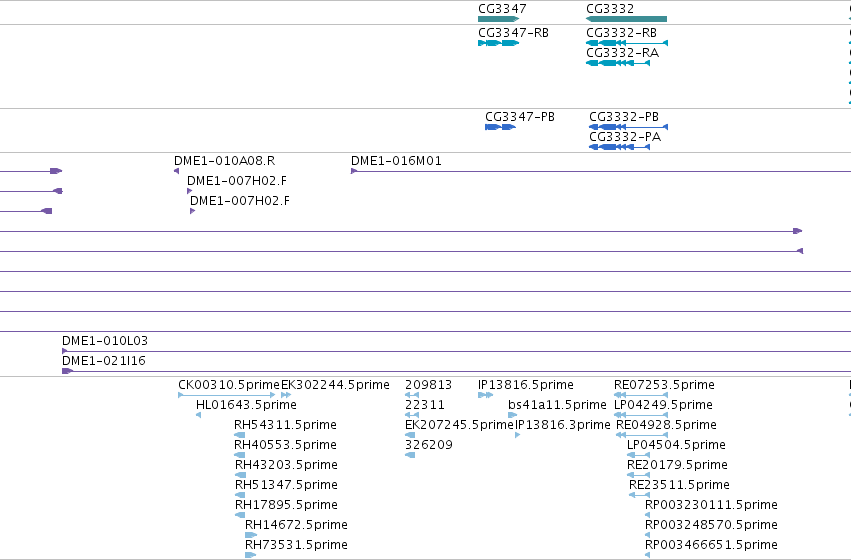This screenshot has width=851, height=560.
Task: Click the arrow glyph beneath 326209
Action: pyautogui.click(x=410, y=455)
